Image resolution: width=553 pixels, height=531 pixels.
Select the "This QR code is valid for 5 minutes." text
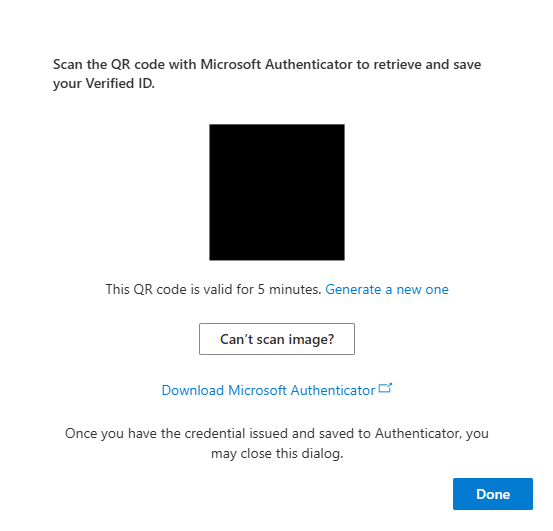pos(213,289)
